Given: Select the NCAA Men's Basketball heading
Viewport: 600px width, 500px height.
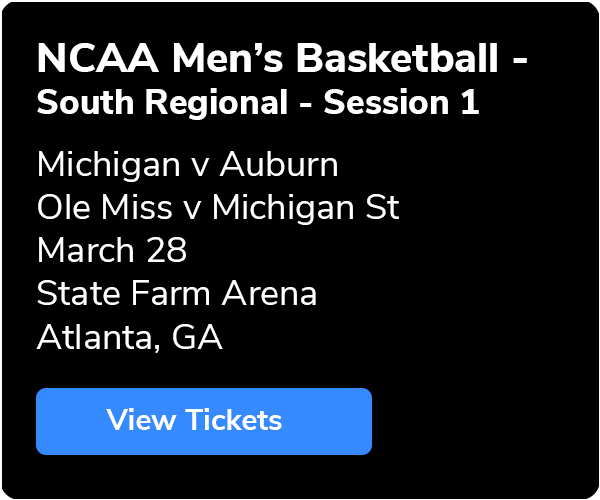Looking at the screenshot, I should (282, 59).
